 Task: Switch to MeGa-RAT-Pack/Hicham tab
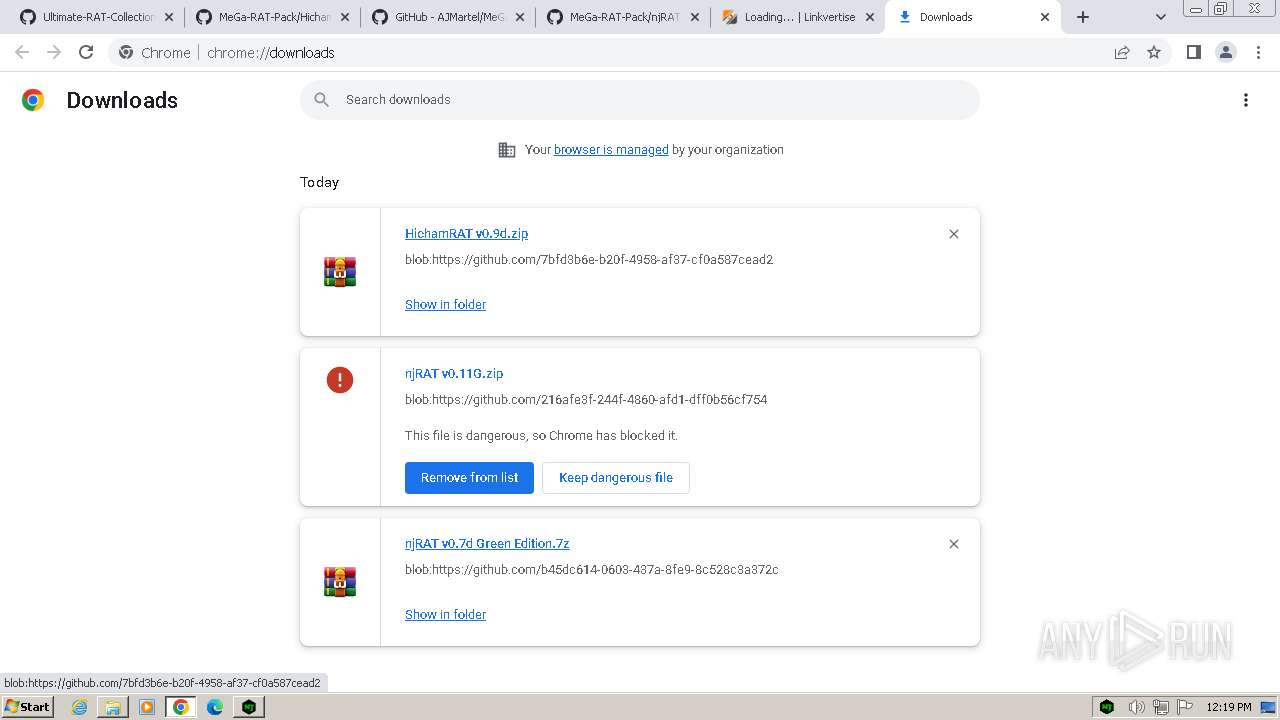tap(273, 17)
